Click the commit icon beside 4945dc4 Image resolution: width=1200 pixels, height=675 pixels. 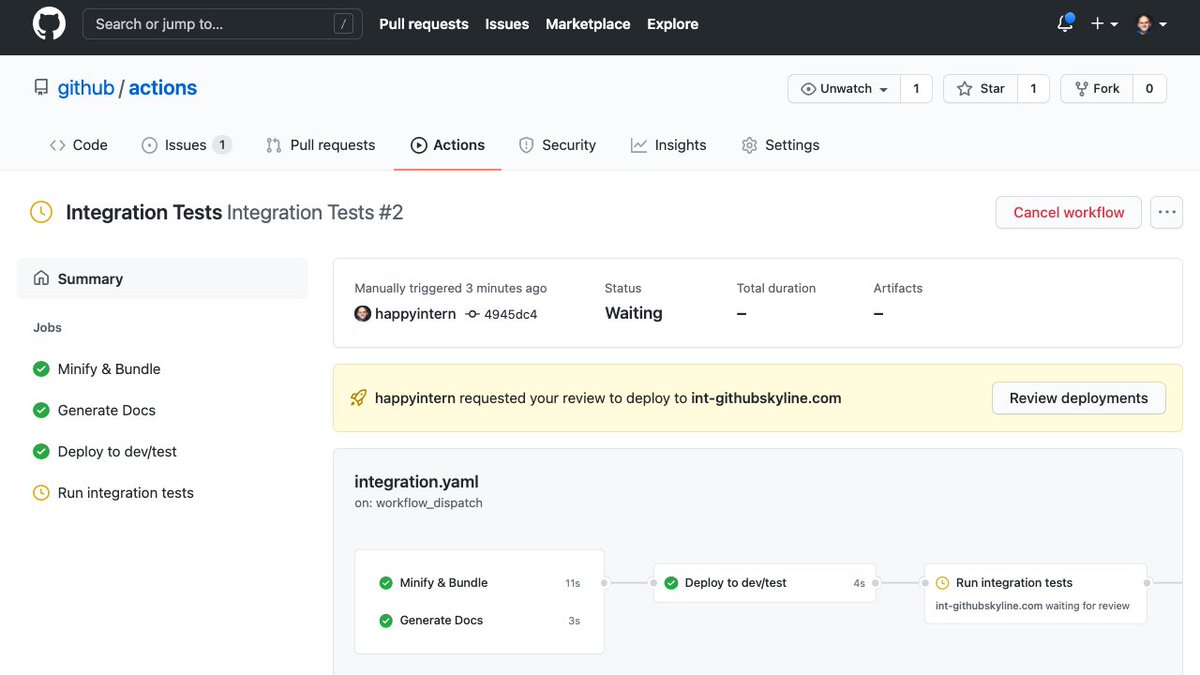472,314
